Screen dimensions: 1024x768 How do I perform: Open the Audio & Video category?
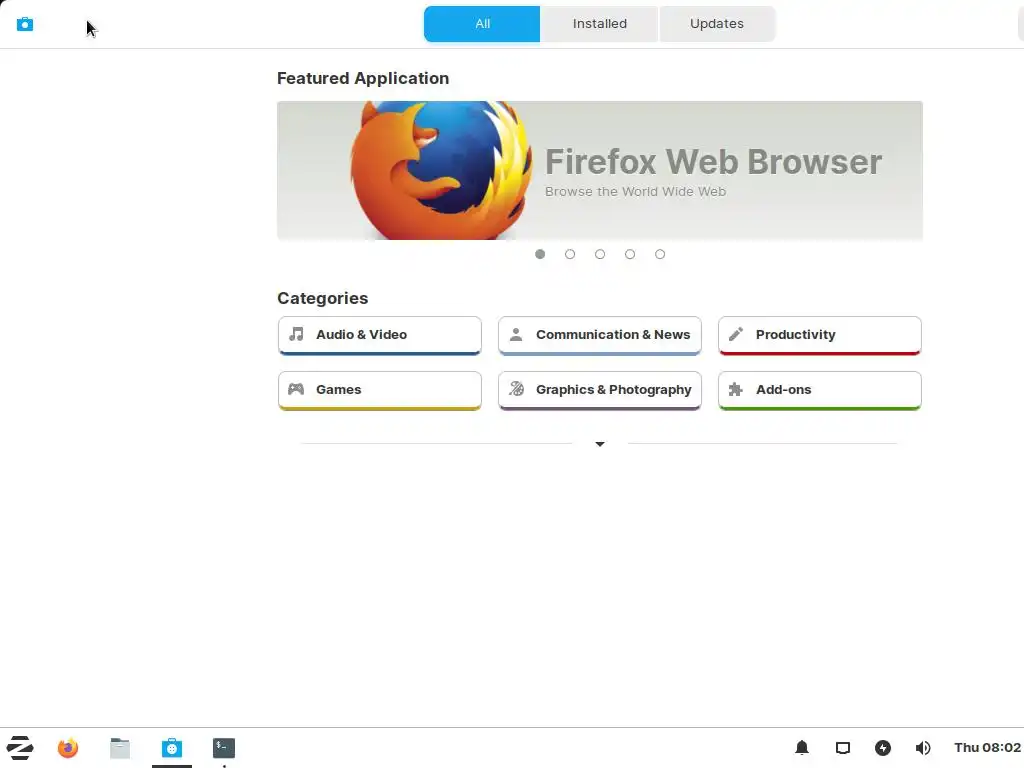point(379,335)
